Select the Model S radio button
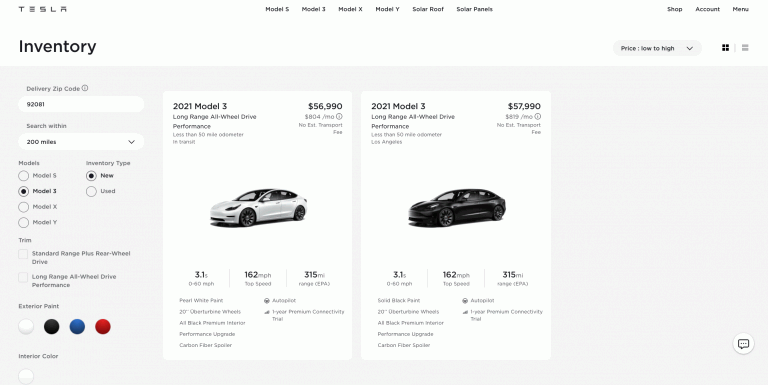The height and width of the screenshot is (385, 768). [x=24, y=175]
